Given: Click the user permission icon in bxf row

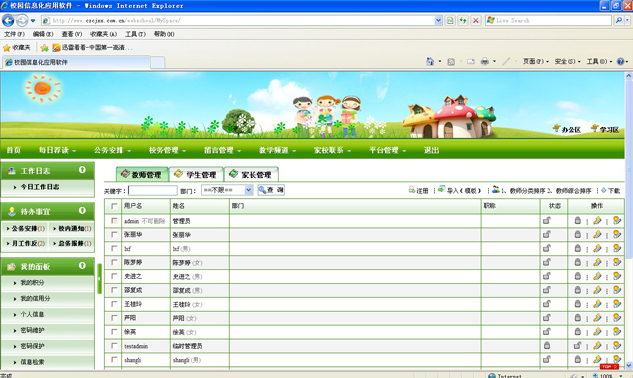Looking at the screenshot, I should pos(617,248).
